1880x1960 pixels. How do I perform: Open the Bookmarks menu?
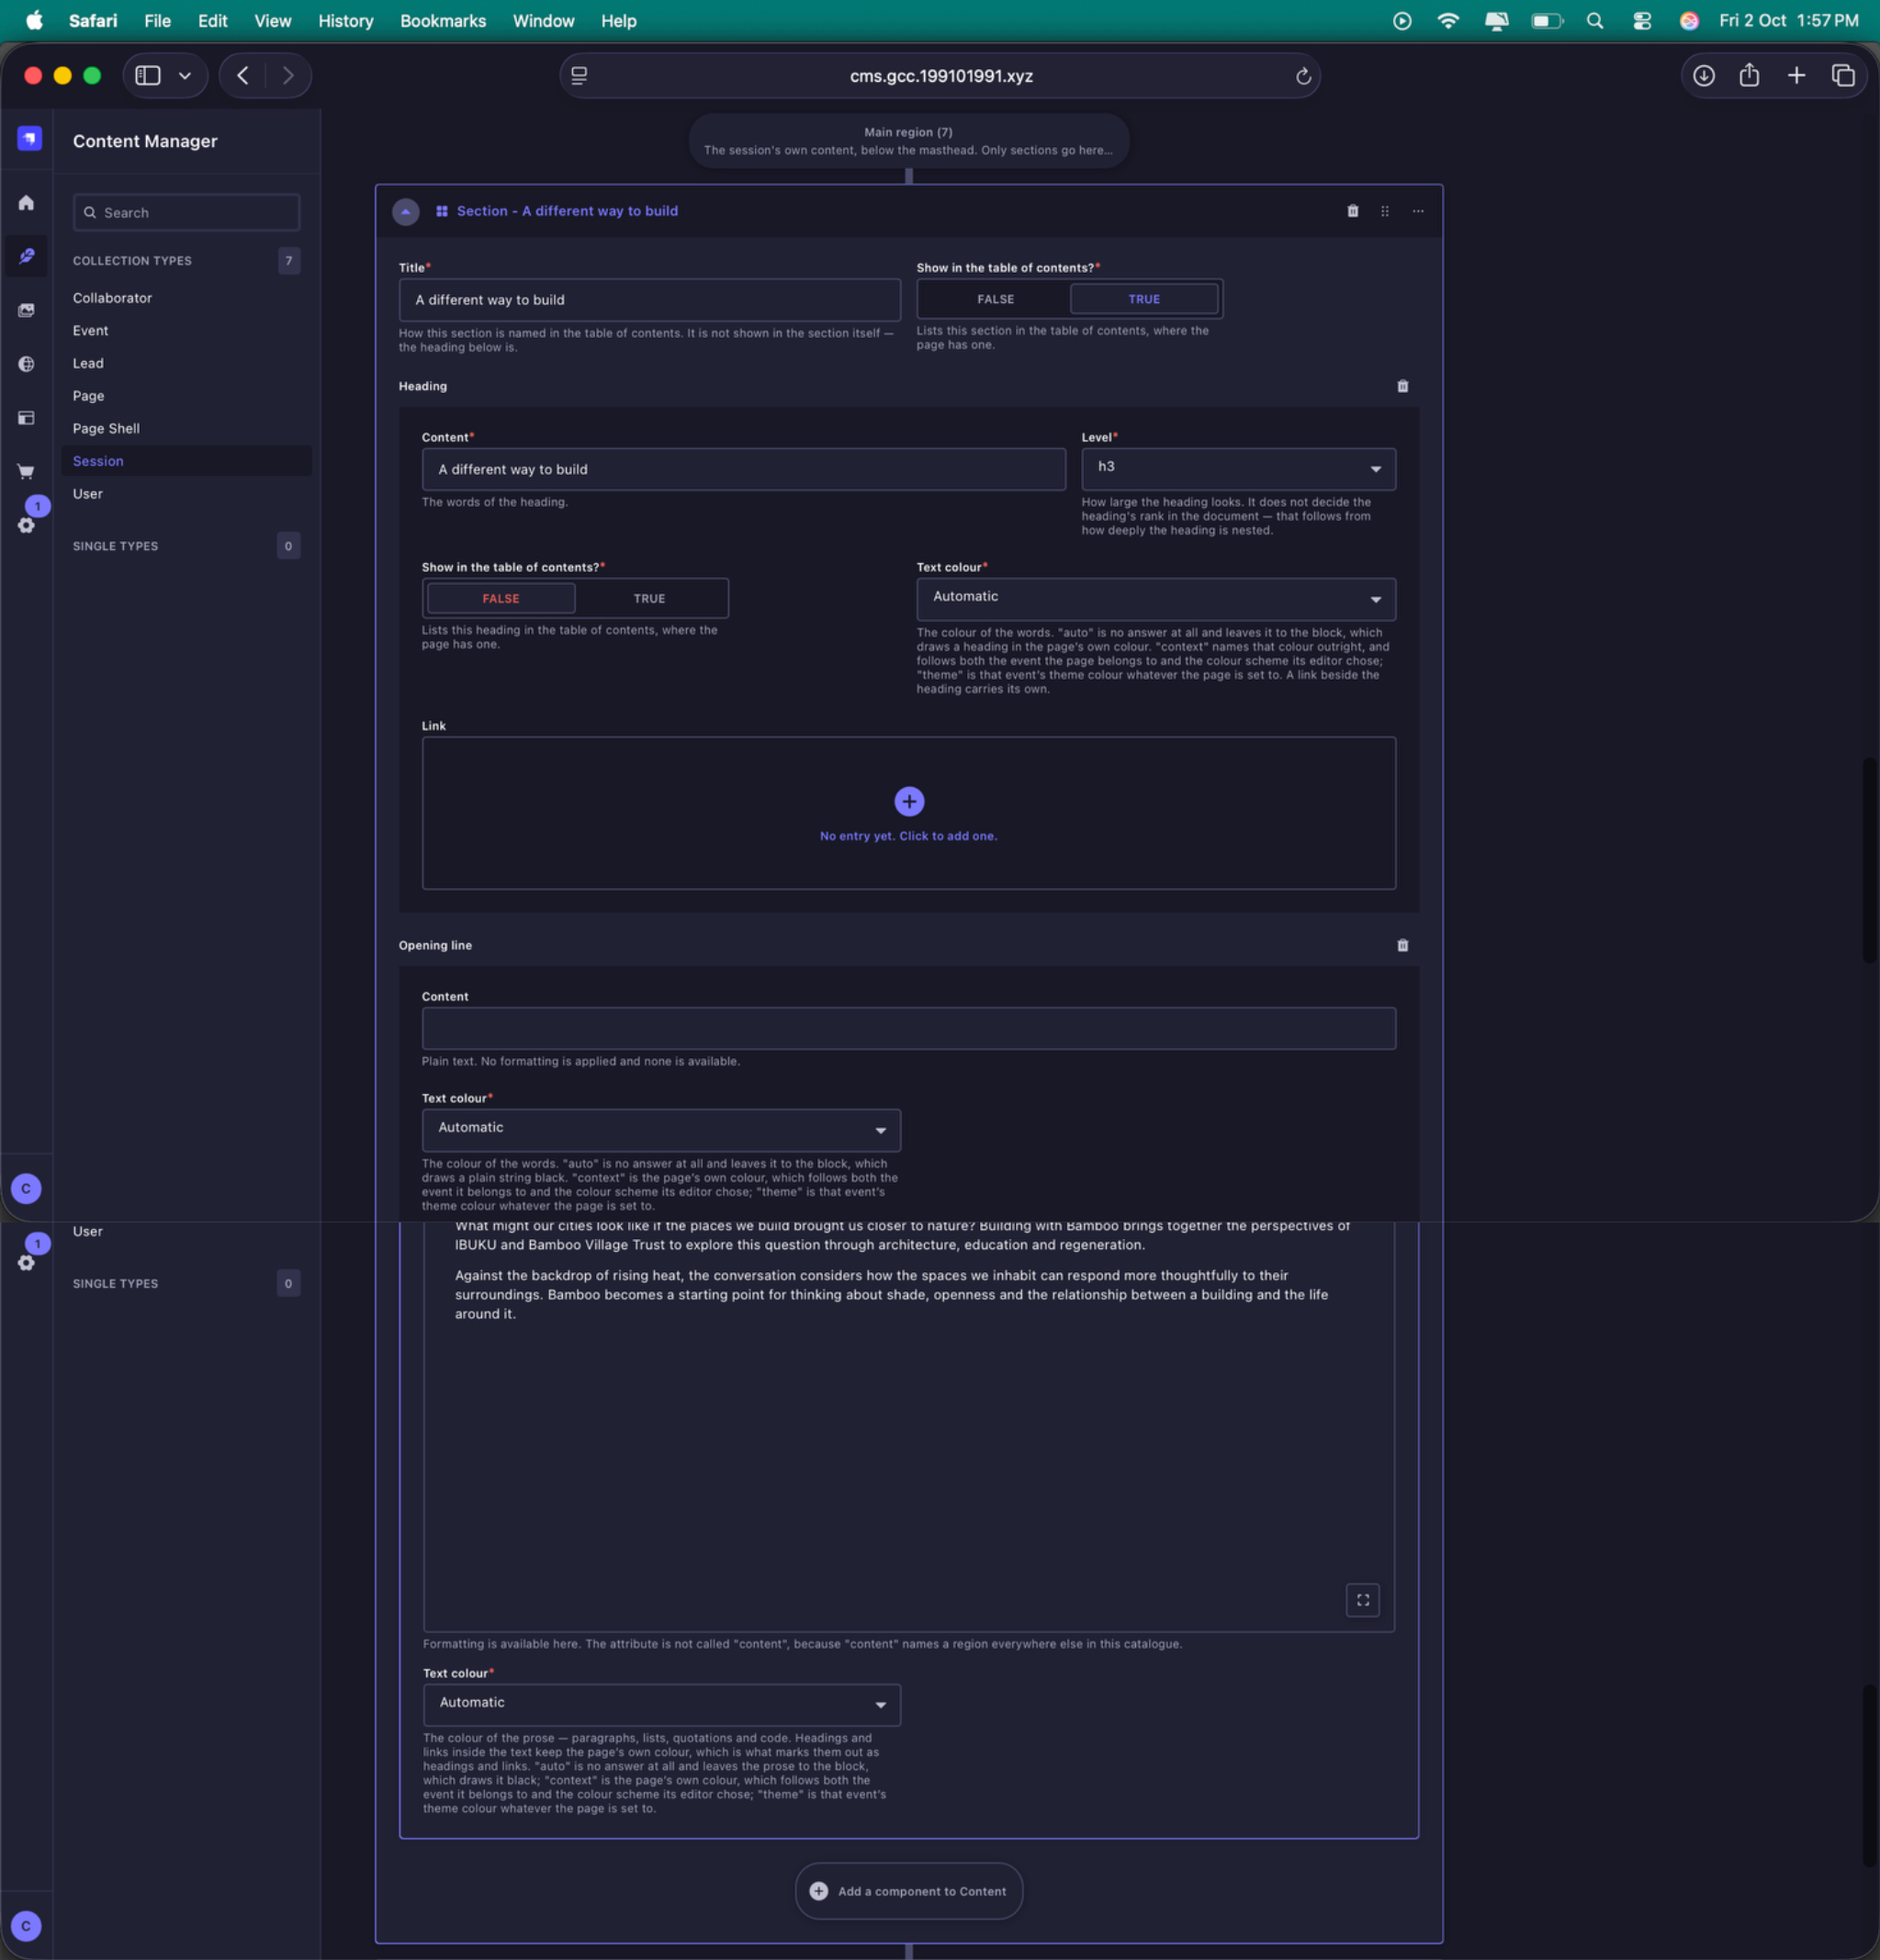point(443,21)
